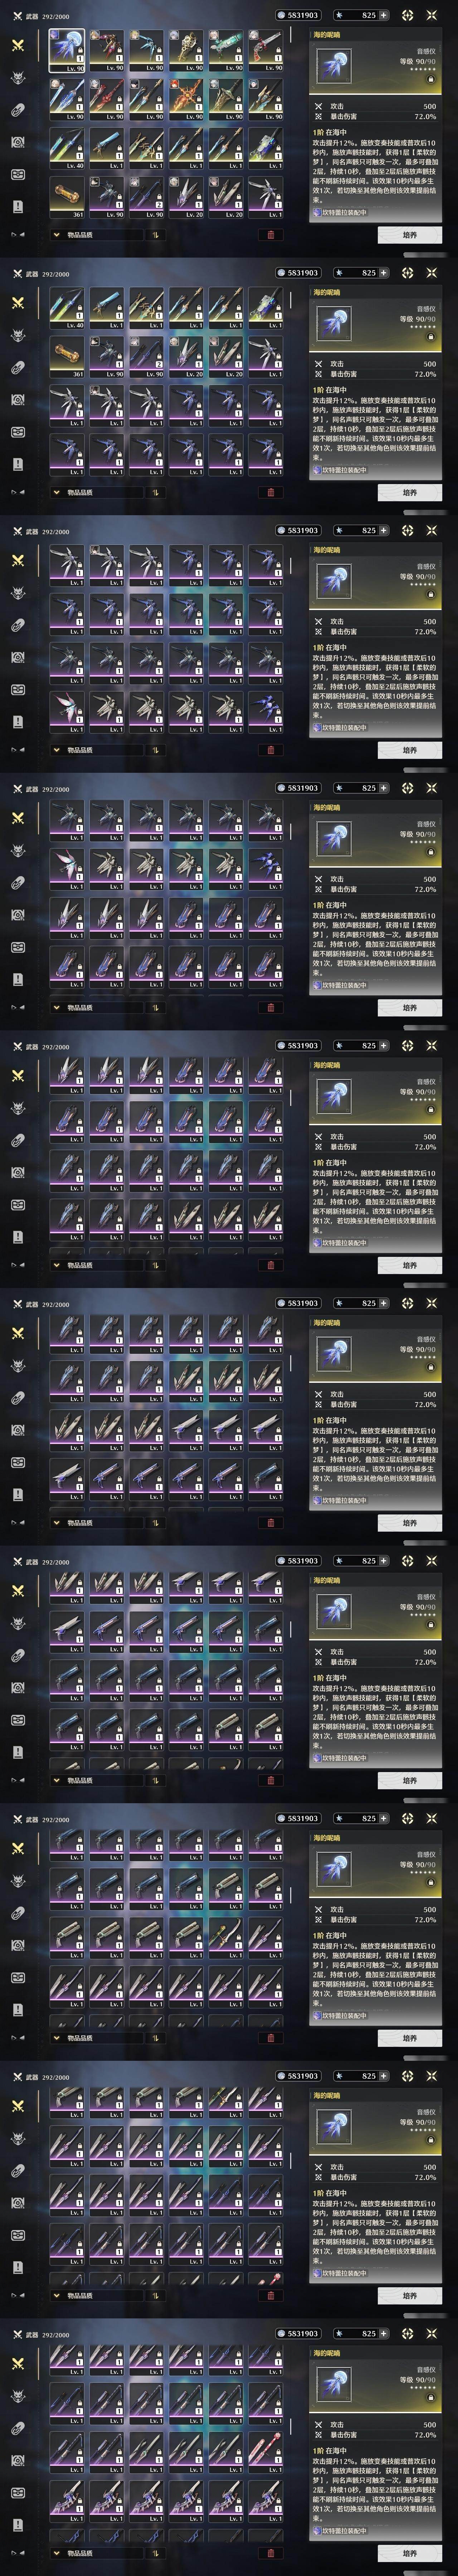Image resolution: width=458 pixels, height=2576 pixels.
Task: Expand the chevron left of 物品品质
Action: coord(57,235)
